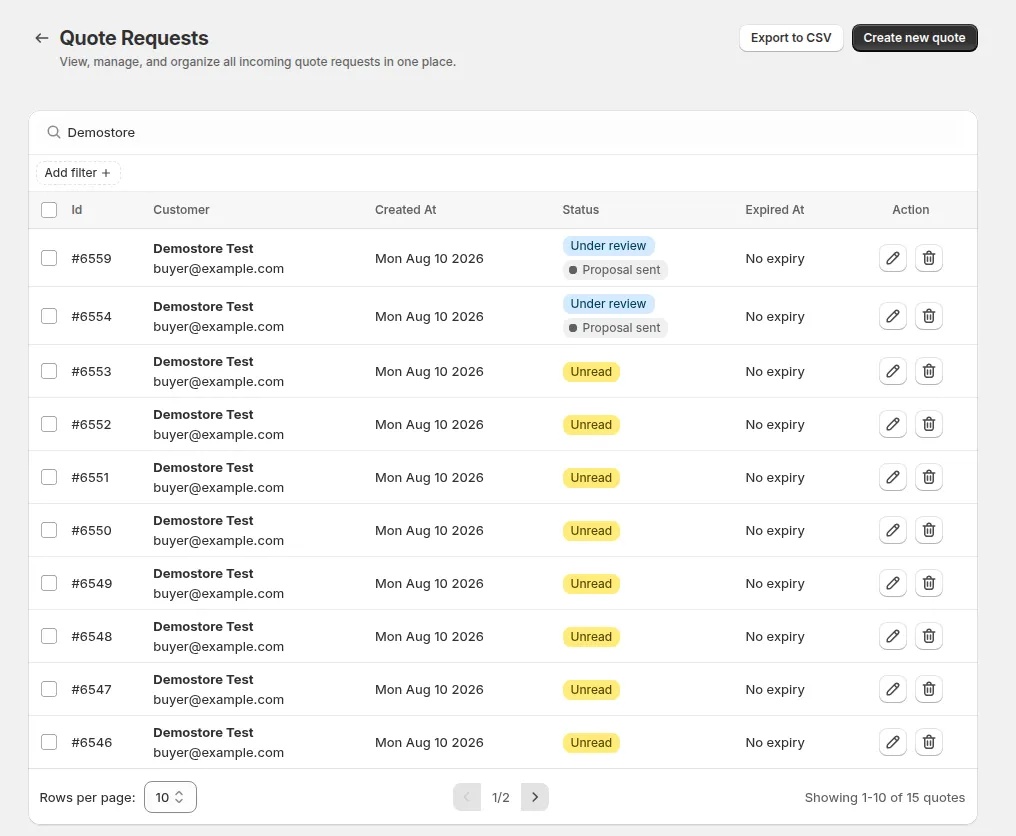
Task: Select the checkbox for quote #6546
Action: click(x=49, y=743)
